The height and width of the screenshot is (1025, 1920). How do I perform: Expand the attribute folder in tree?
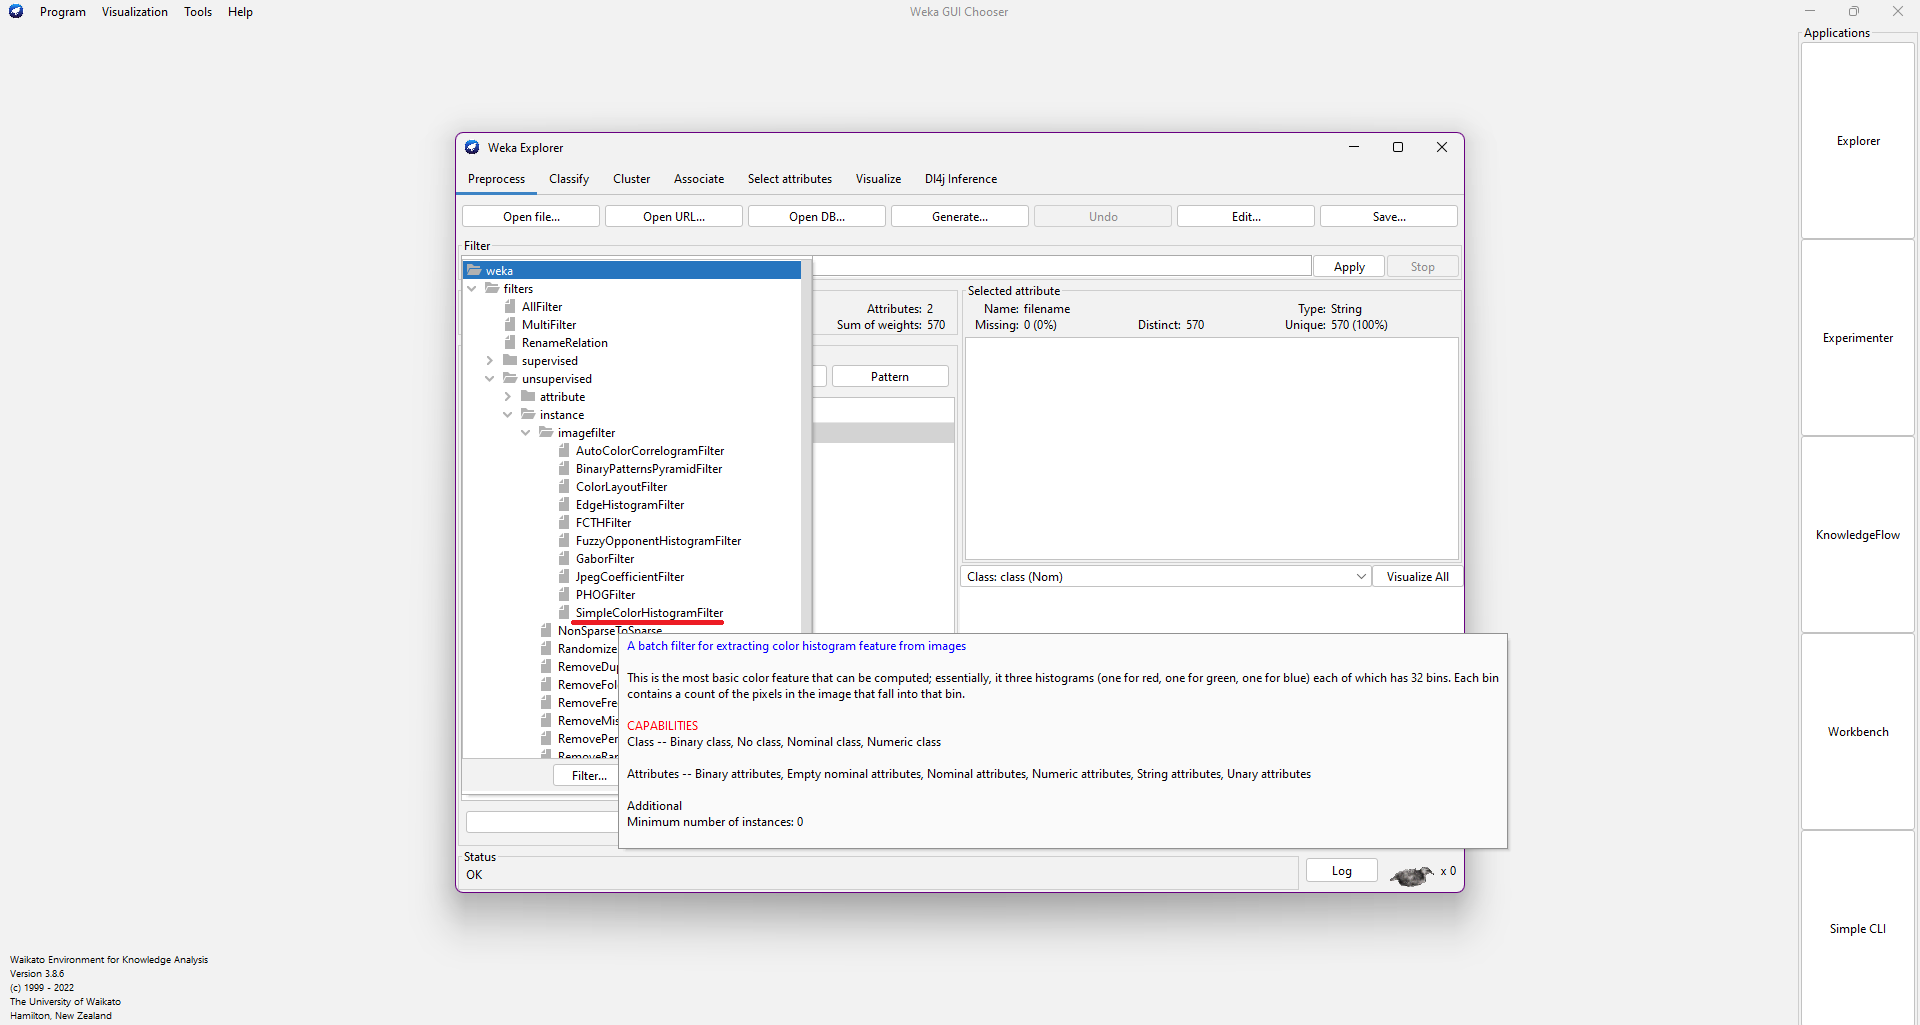(x=507, y=397)
